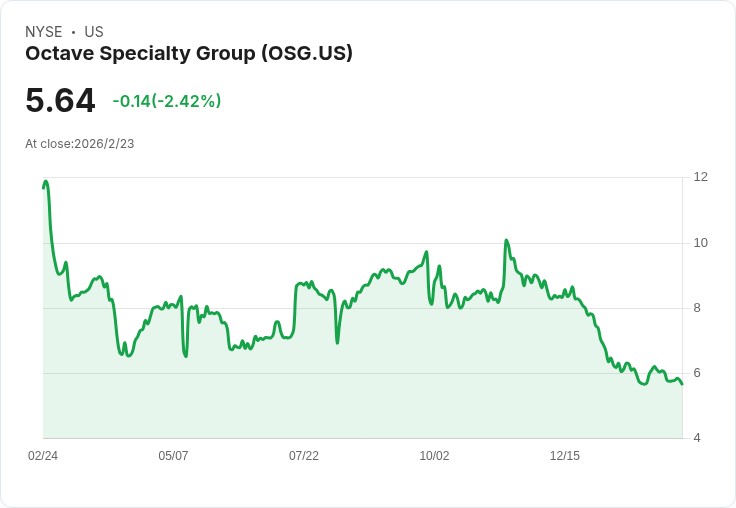
Task: Click the 05/07 date axis label
Action: click(173, 456)
